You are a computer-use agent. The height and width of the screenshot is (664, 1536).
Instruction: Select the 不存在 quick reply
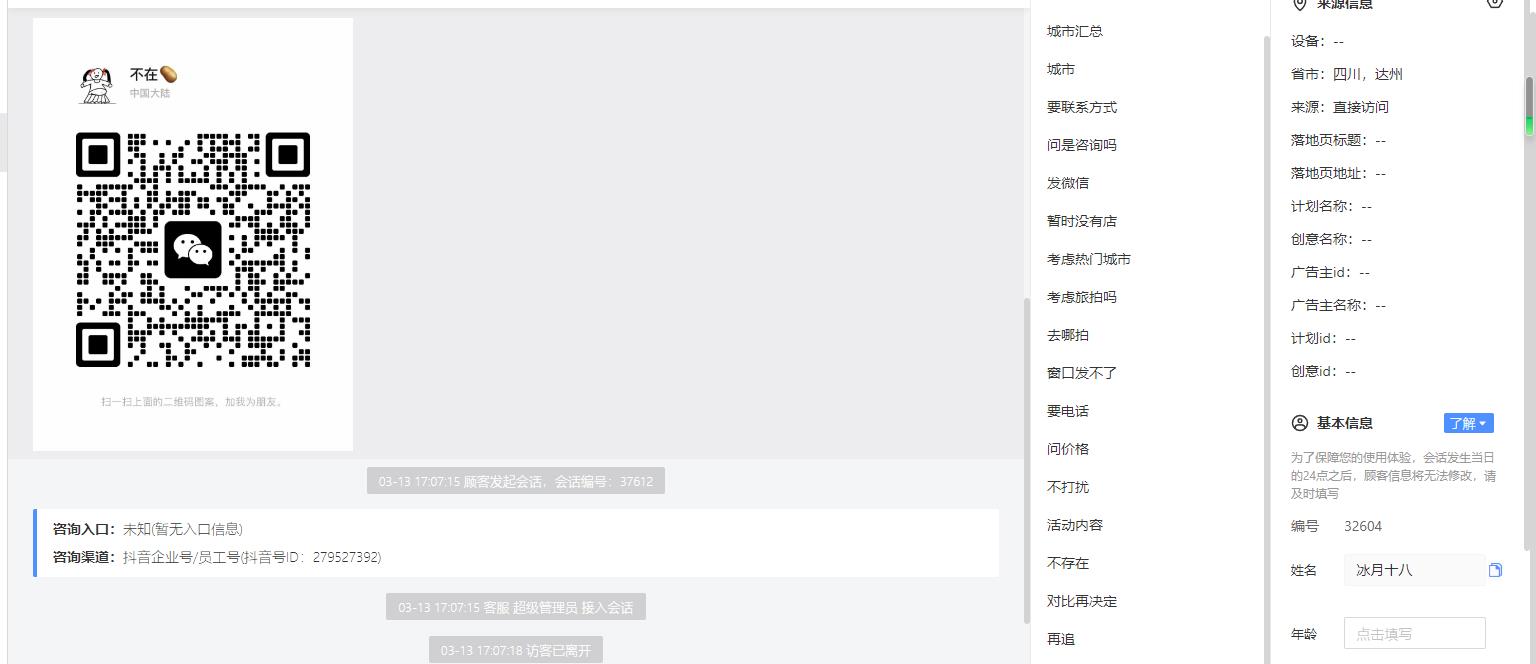click(1068, 563)
